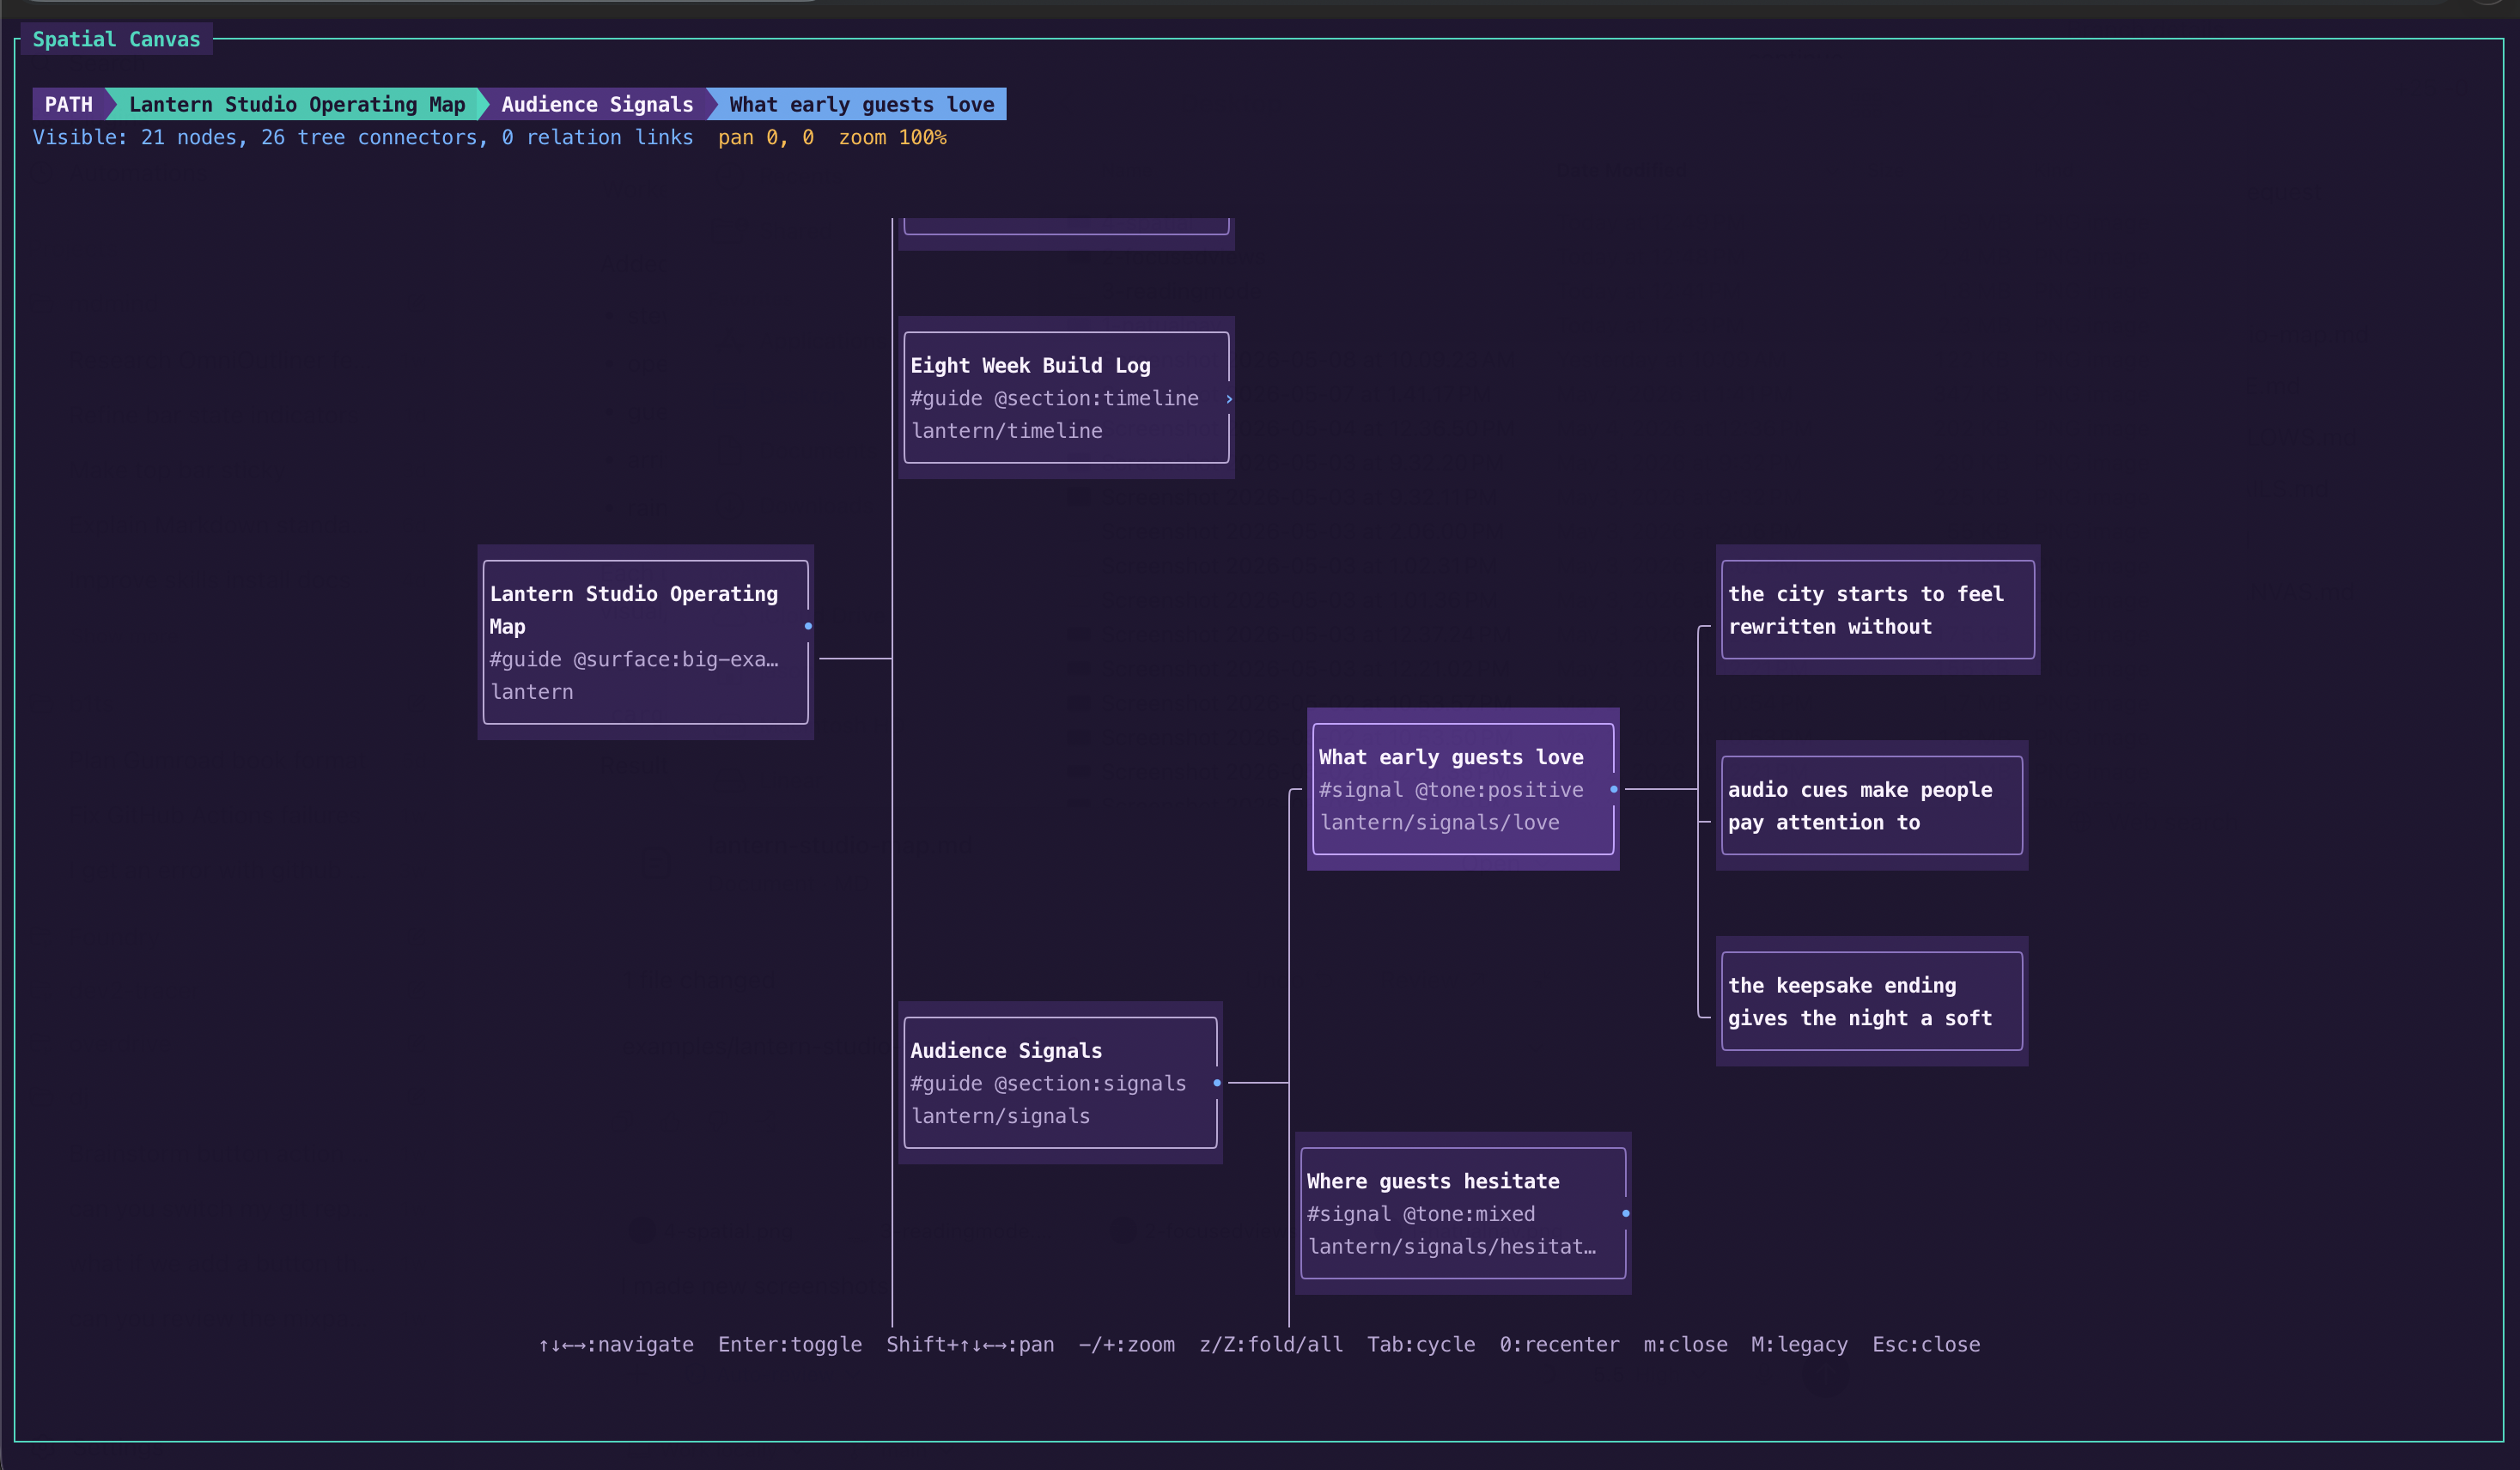Click the 'z/Z:fold/all' shortcut hint

pos(1271,1344)
